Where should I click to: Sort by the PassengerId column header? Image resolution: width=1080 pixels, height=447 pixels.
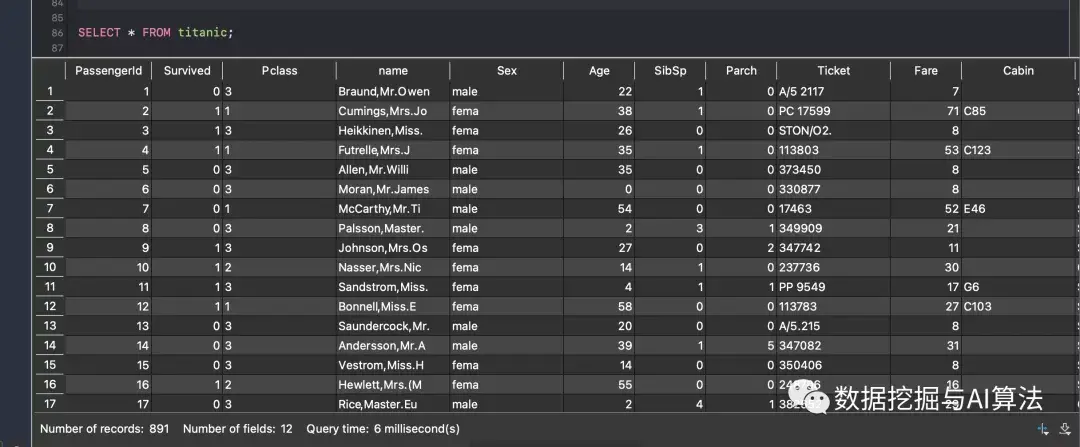click(108, 71)
